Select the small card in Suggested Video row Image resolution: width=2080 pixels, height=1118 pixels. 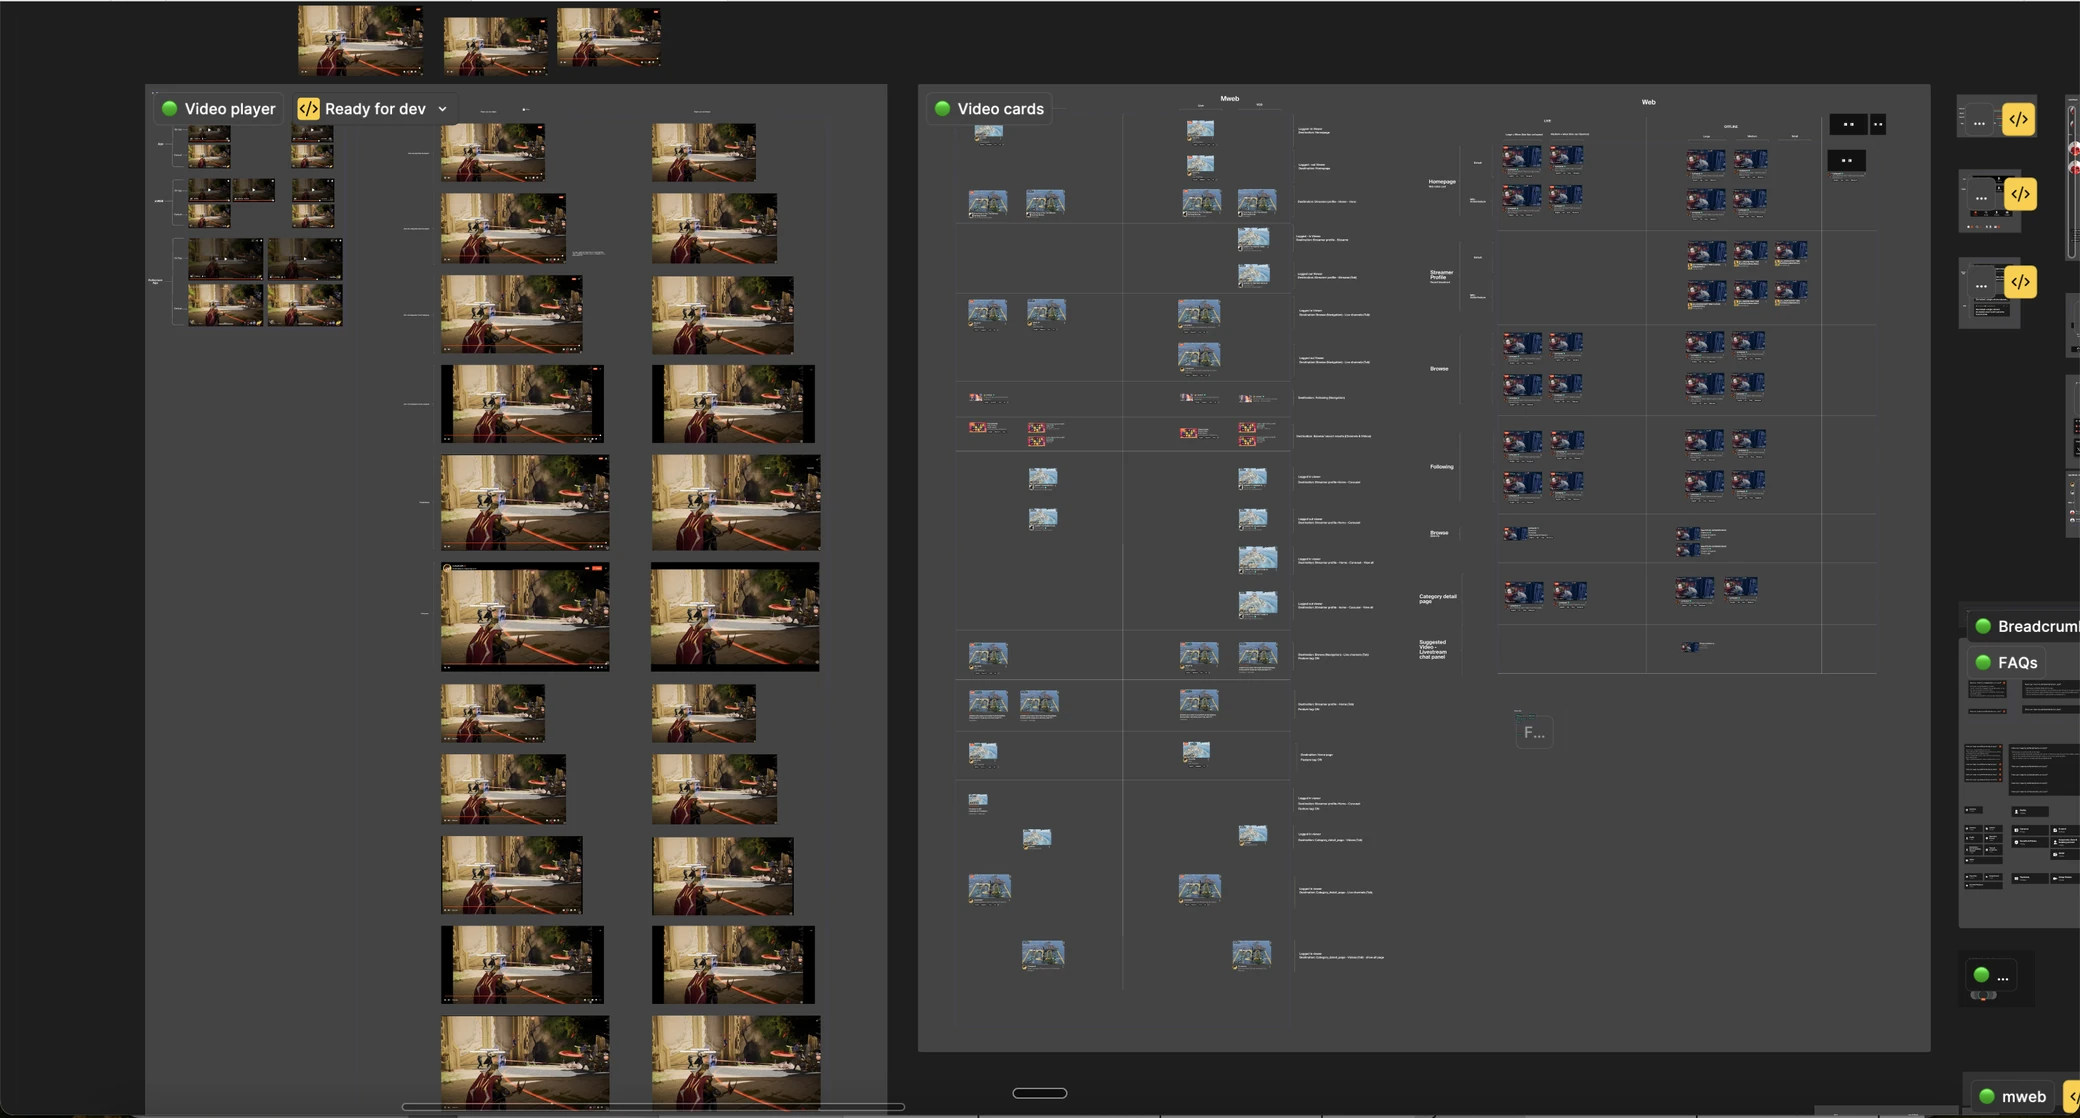tap(1697, 646)
